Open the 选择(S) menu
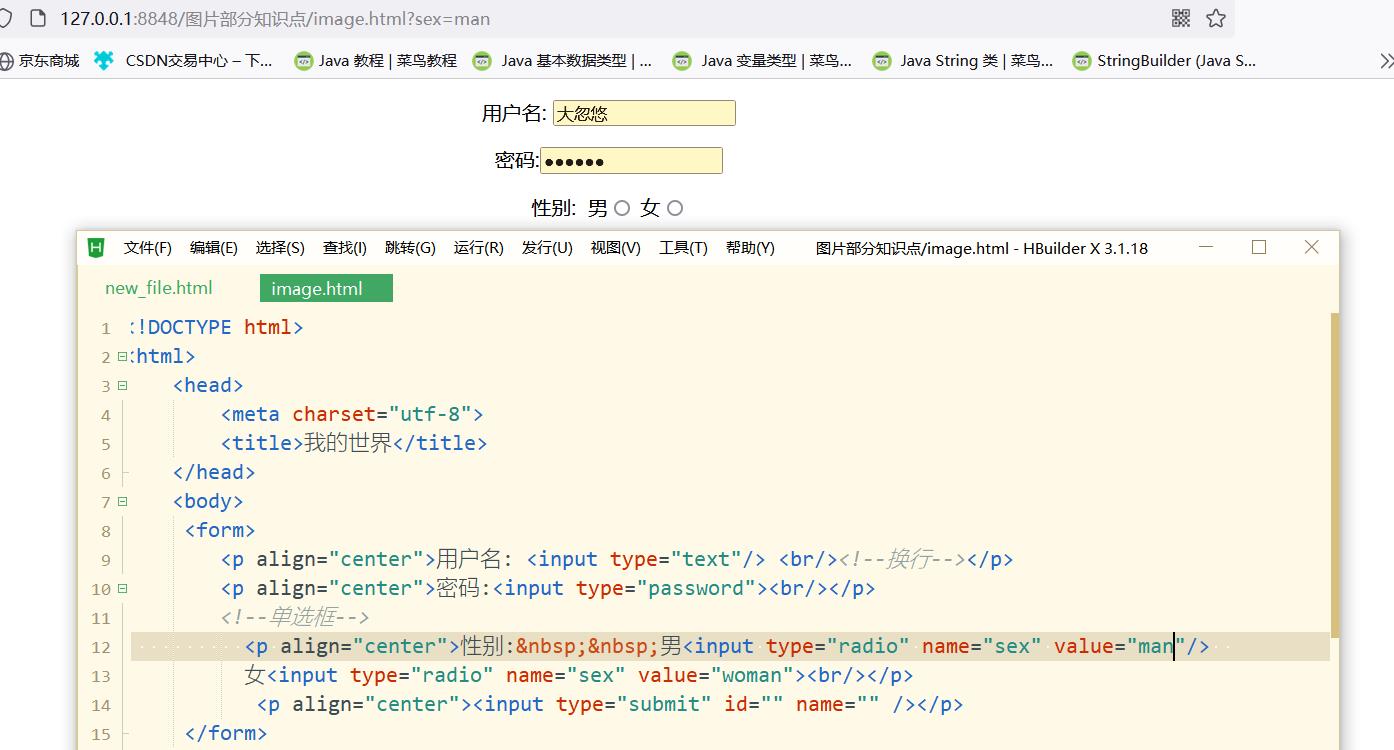This screenshot has width=1394, height=750. [280, 248]
